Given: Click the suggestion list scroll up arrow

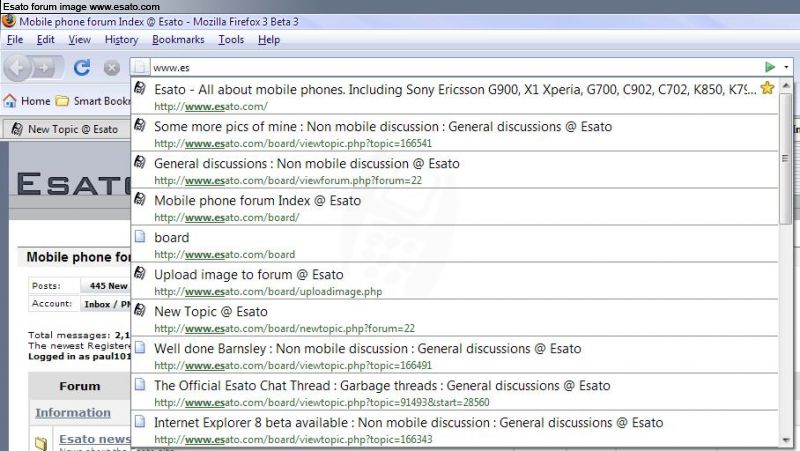Looking at the screenshot, I should (786, 85).
